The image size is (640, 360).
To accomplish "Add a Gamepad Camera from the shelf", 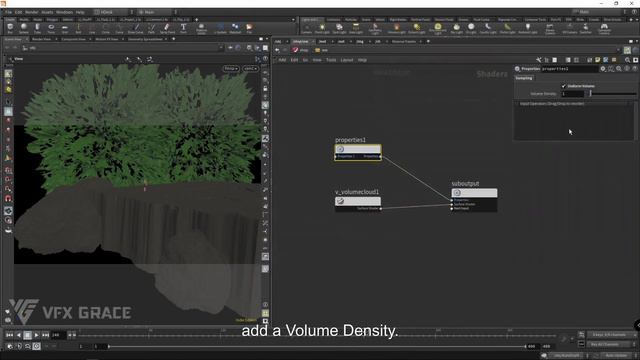I will coord(604,29).
